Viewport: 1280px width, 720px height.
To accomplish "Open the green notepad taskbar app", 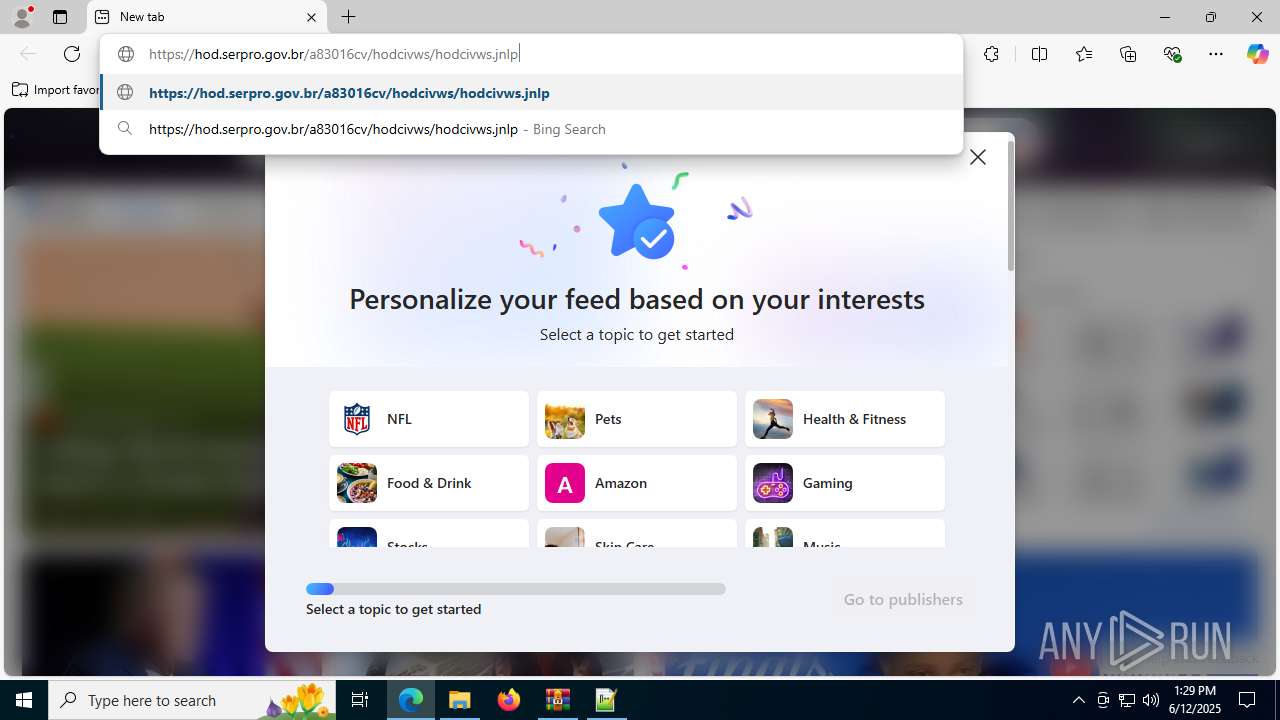I will (x=606, y=700).
